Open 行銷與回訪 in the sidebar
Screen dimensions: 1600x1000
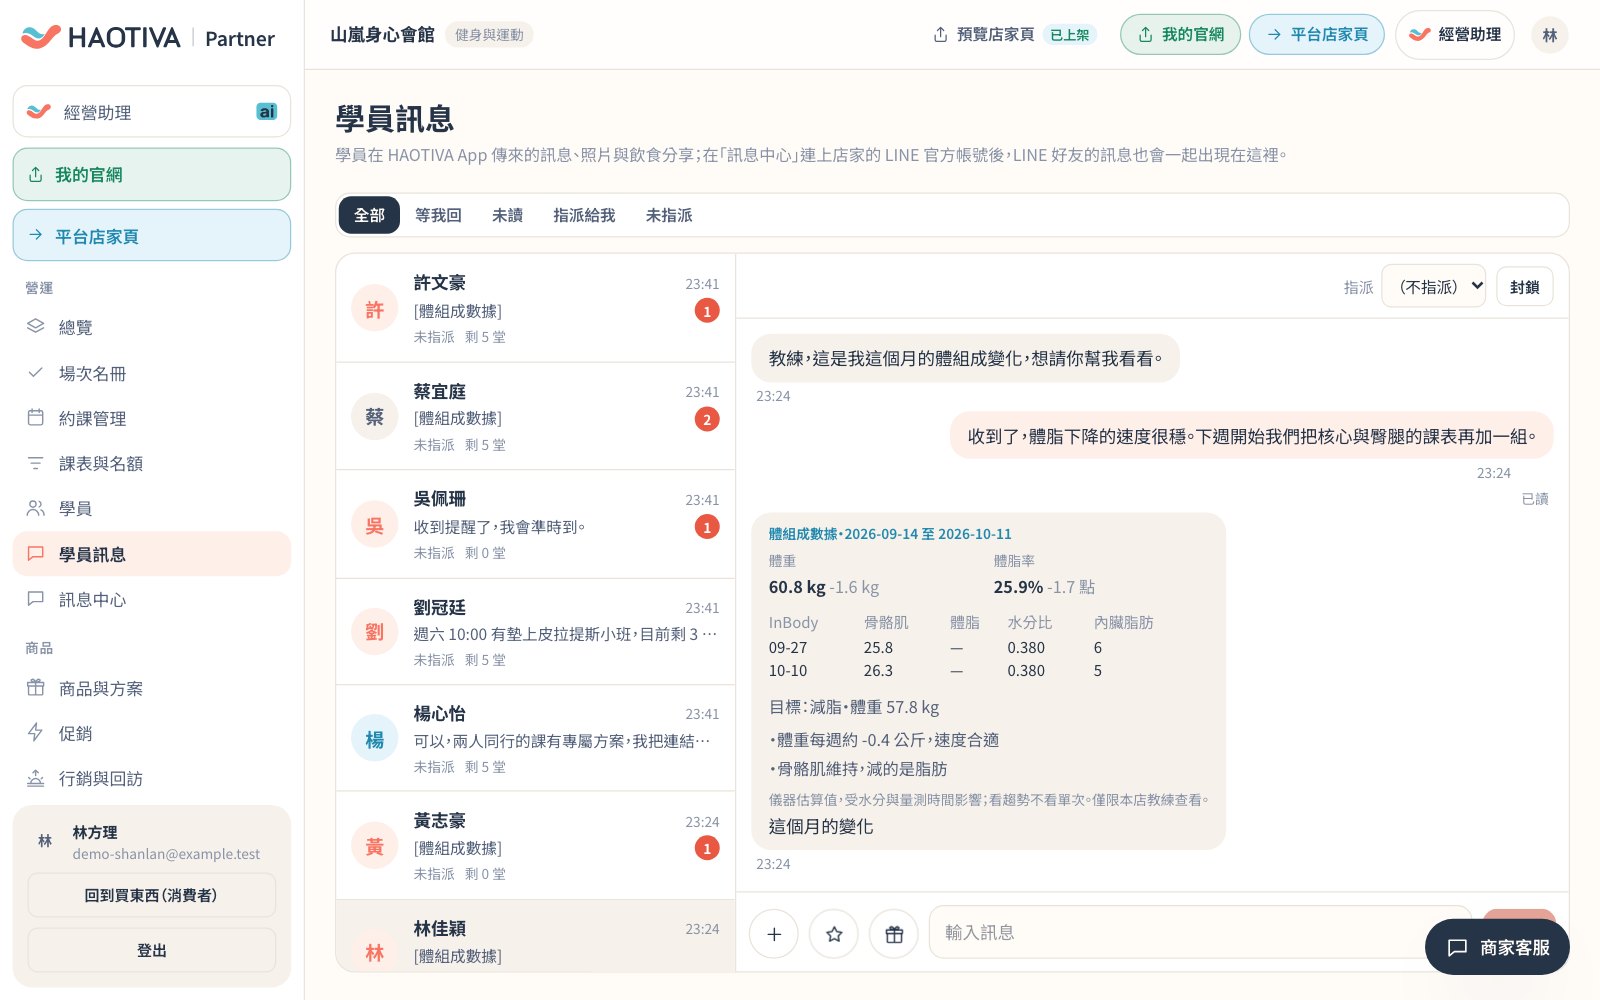[152, 778]
